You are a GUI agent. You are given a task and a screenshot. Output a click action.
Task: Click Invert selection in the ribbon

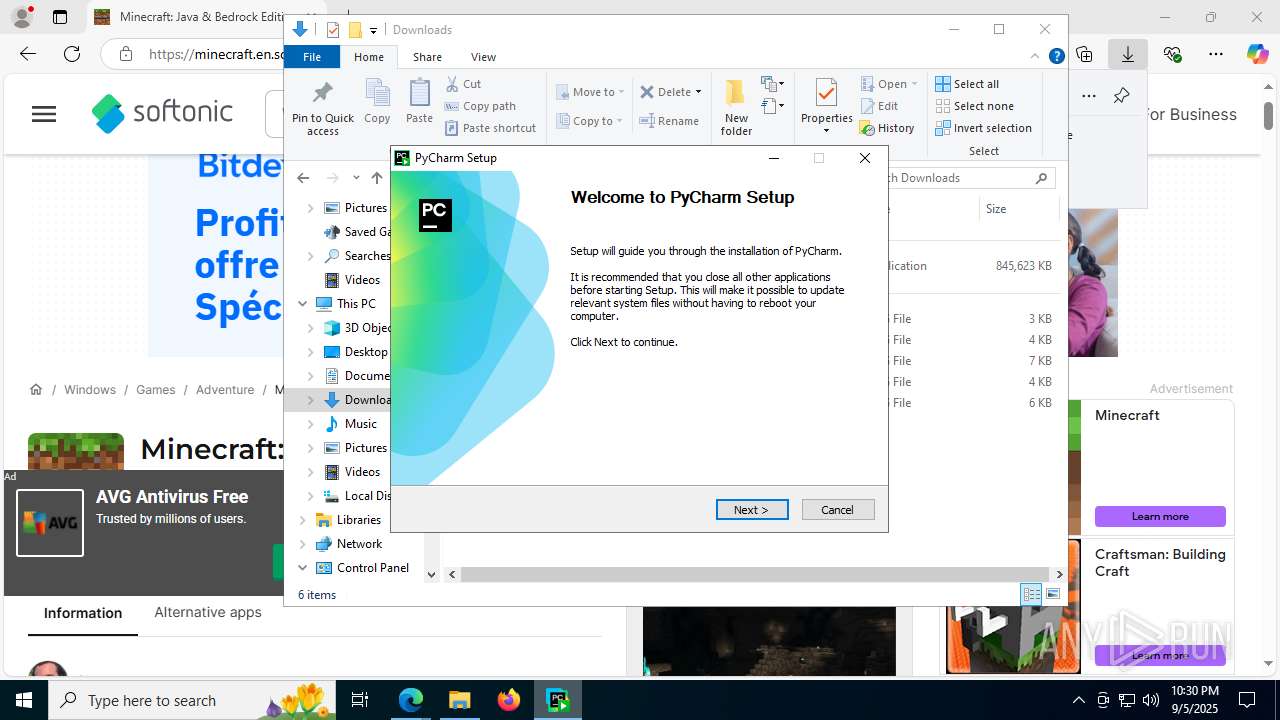pyautogui.click(x=983, y=128)
